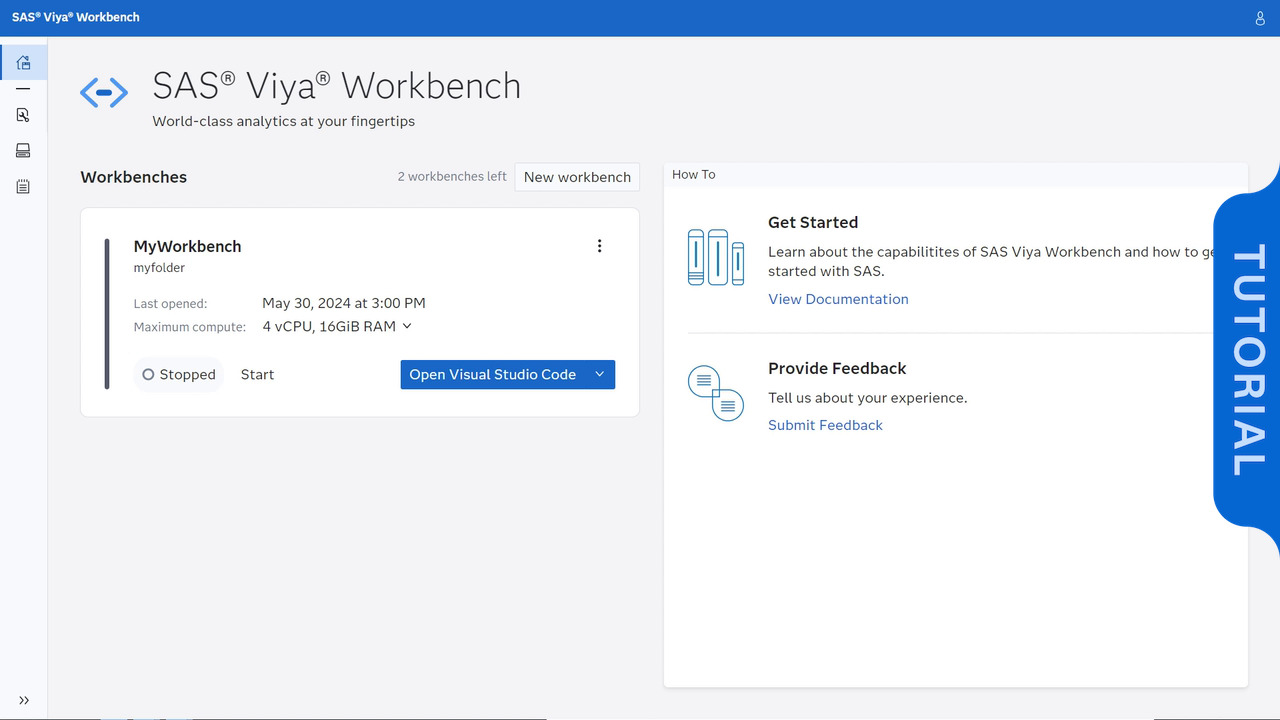The width and height of the screenshot is (1280, 720).
Task: Open Submit Feedback link
Action: pyautogui.click(x=825, y=425)
